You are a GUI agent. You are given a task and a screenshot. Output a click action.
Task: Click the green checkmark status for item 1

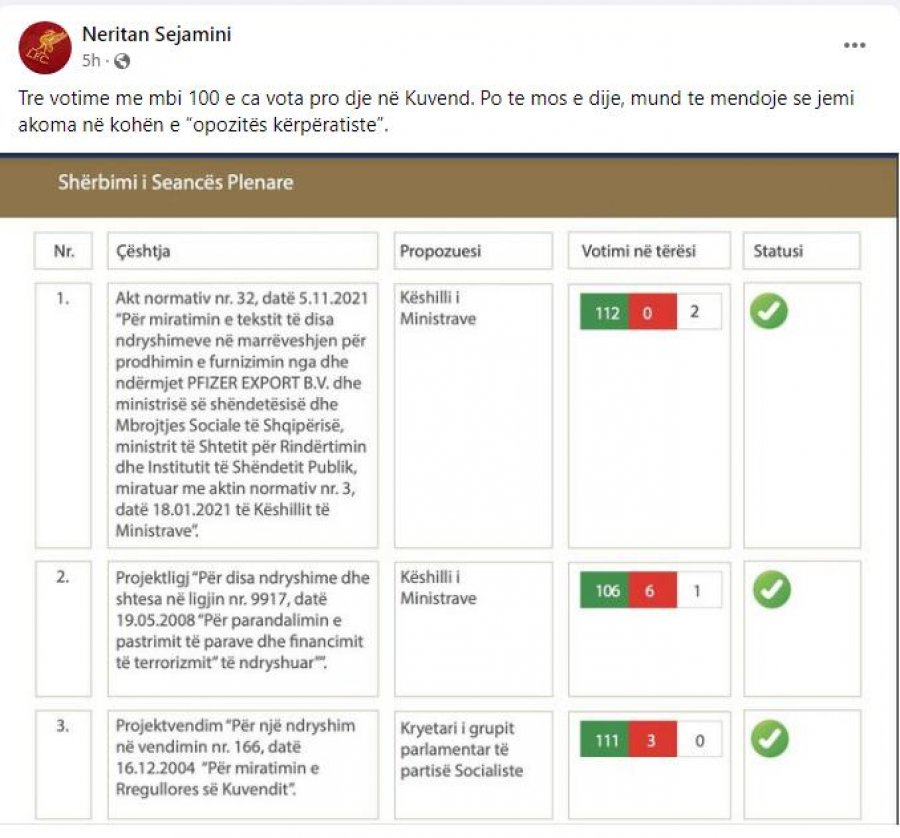(x=769, y=311)
